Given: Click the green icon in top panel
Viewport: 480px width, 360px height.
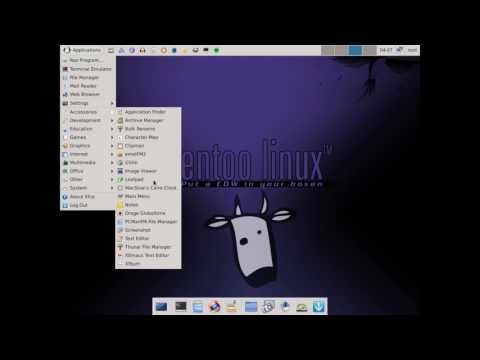Looking at the screenshot, I should point(216,50).
